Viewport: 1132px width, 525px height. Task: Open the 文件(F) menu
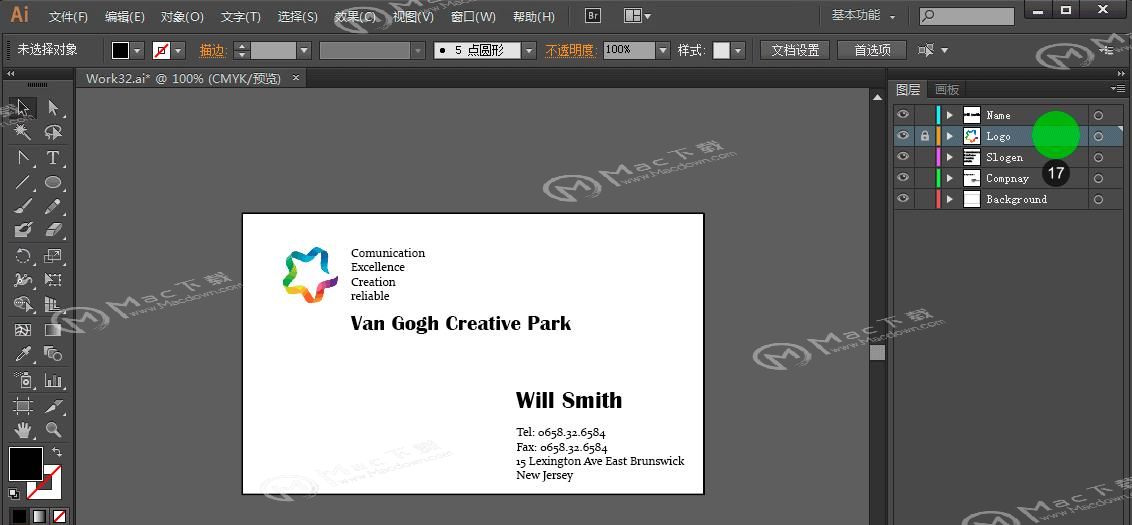pyautogui.click(x=69, y=16)
